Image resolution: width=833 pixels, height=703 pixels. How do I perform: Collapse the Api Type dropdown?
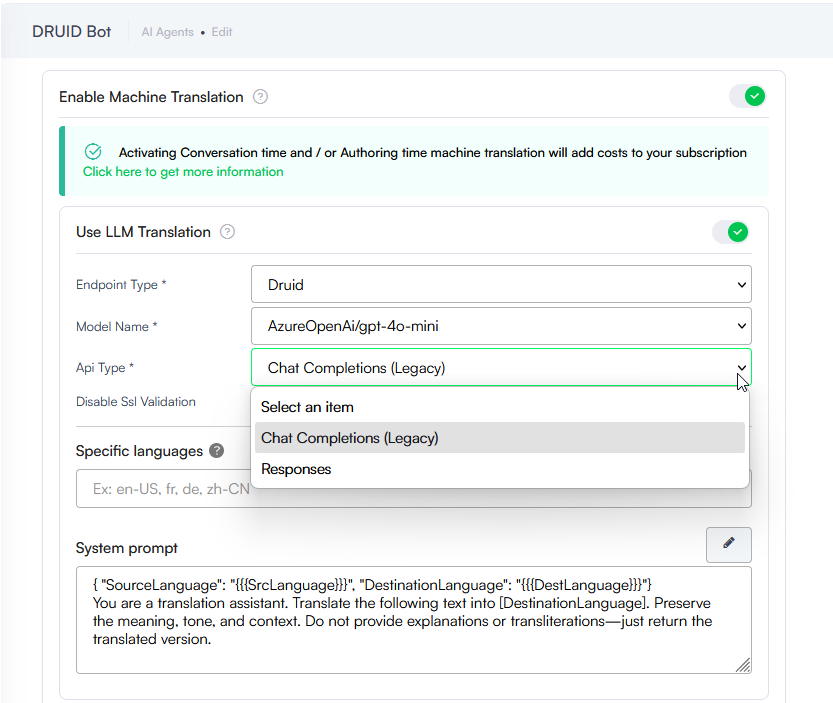pyautogui.click(x=500, y=368)
